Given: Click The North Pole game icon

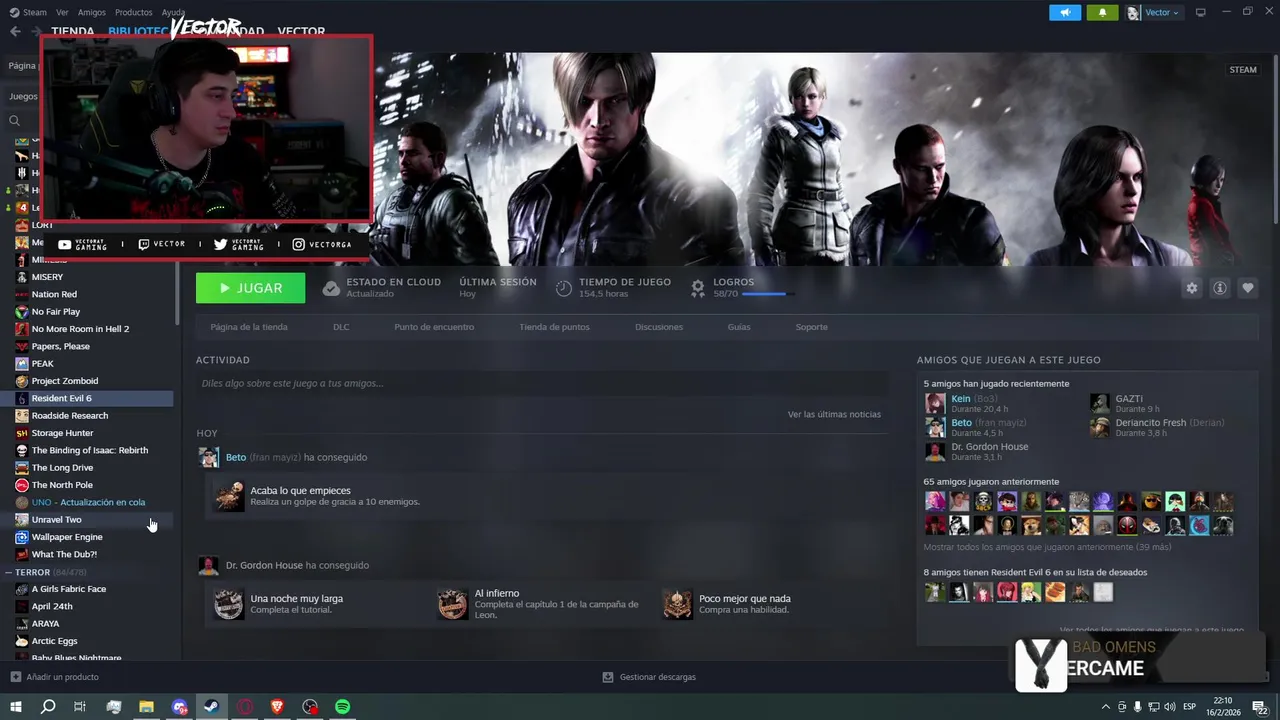Looking at the screenshot, I should point(22,485).
